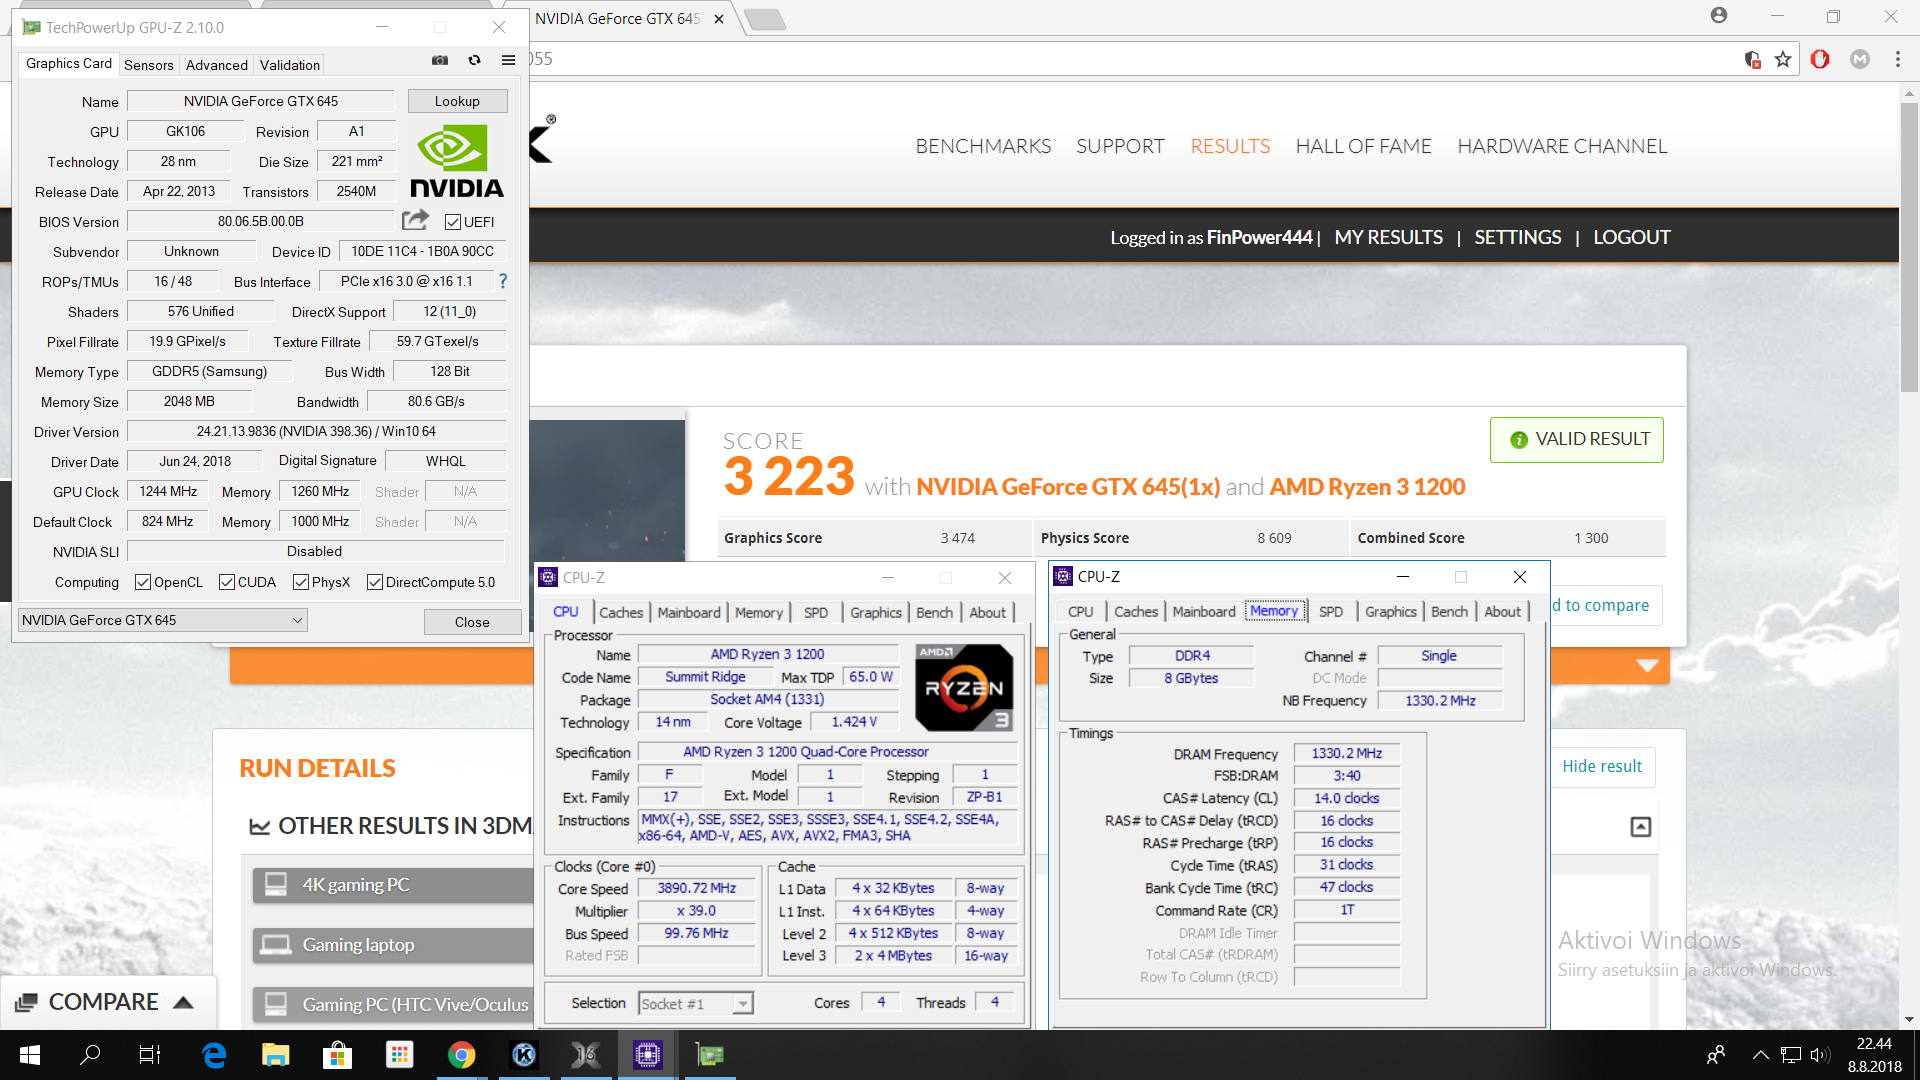
Task: Toggle the DirectCompute 5.0 checkbox
Action: click(375, 582)
